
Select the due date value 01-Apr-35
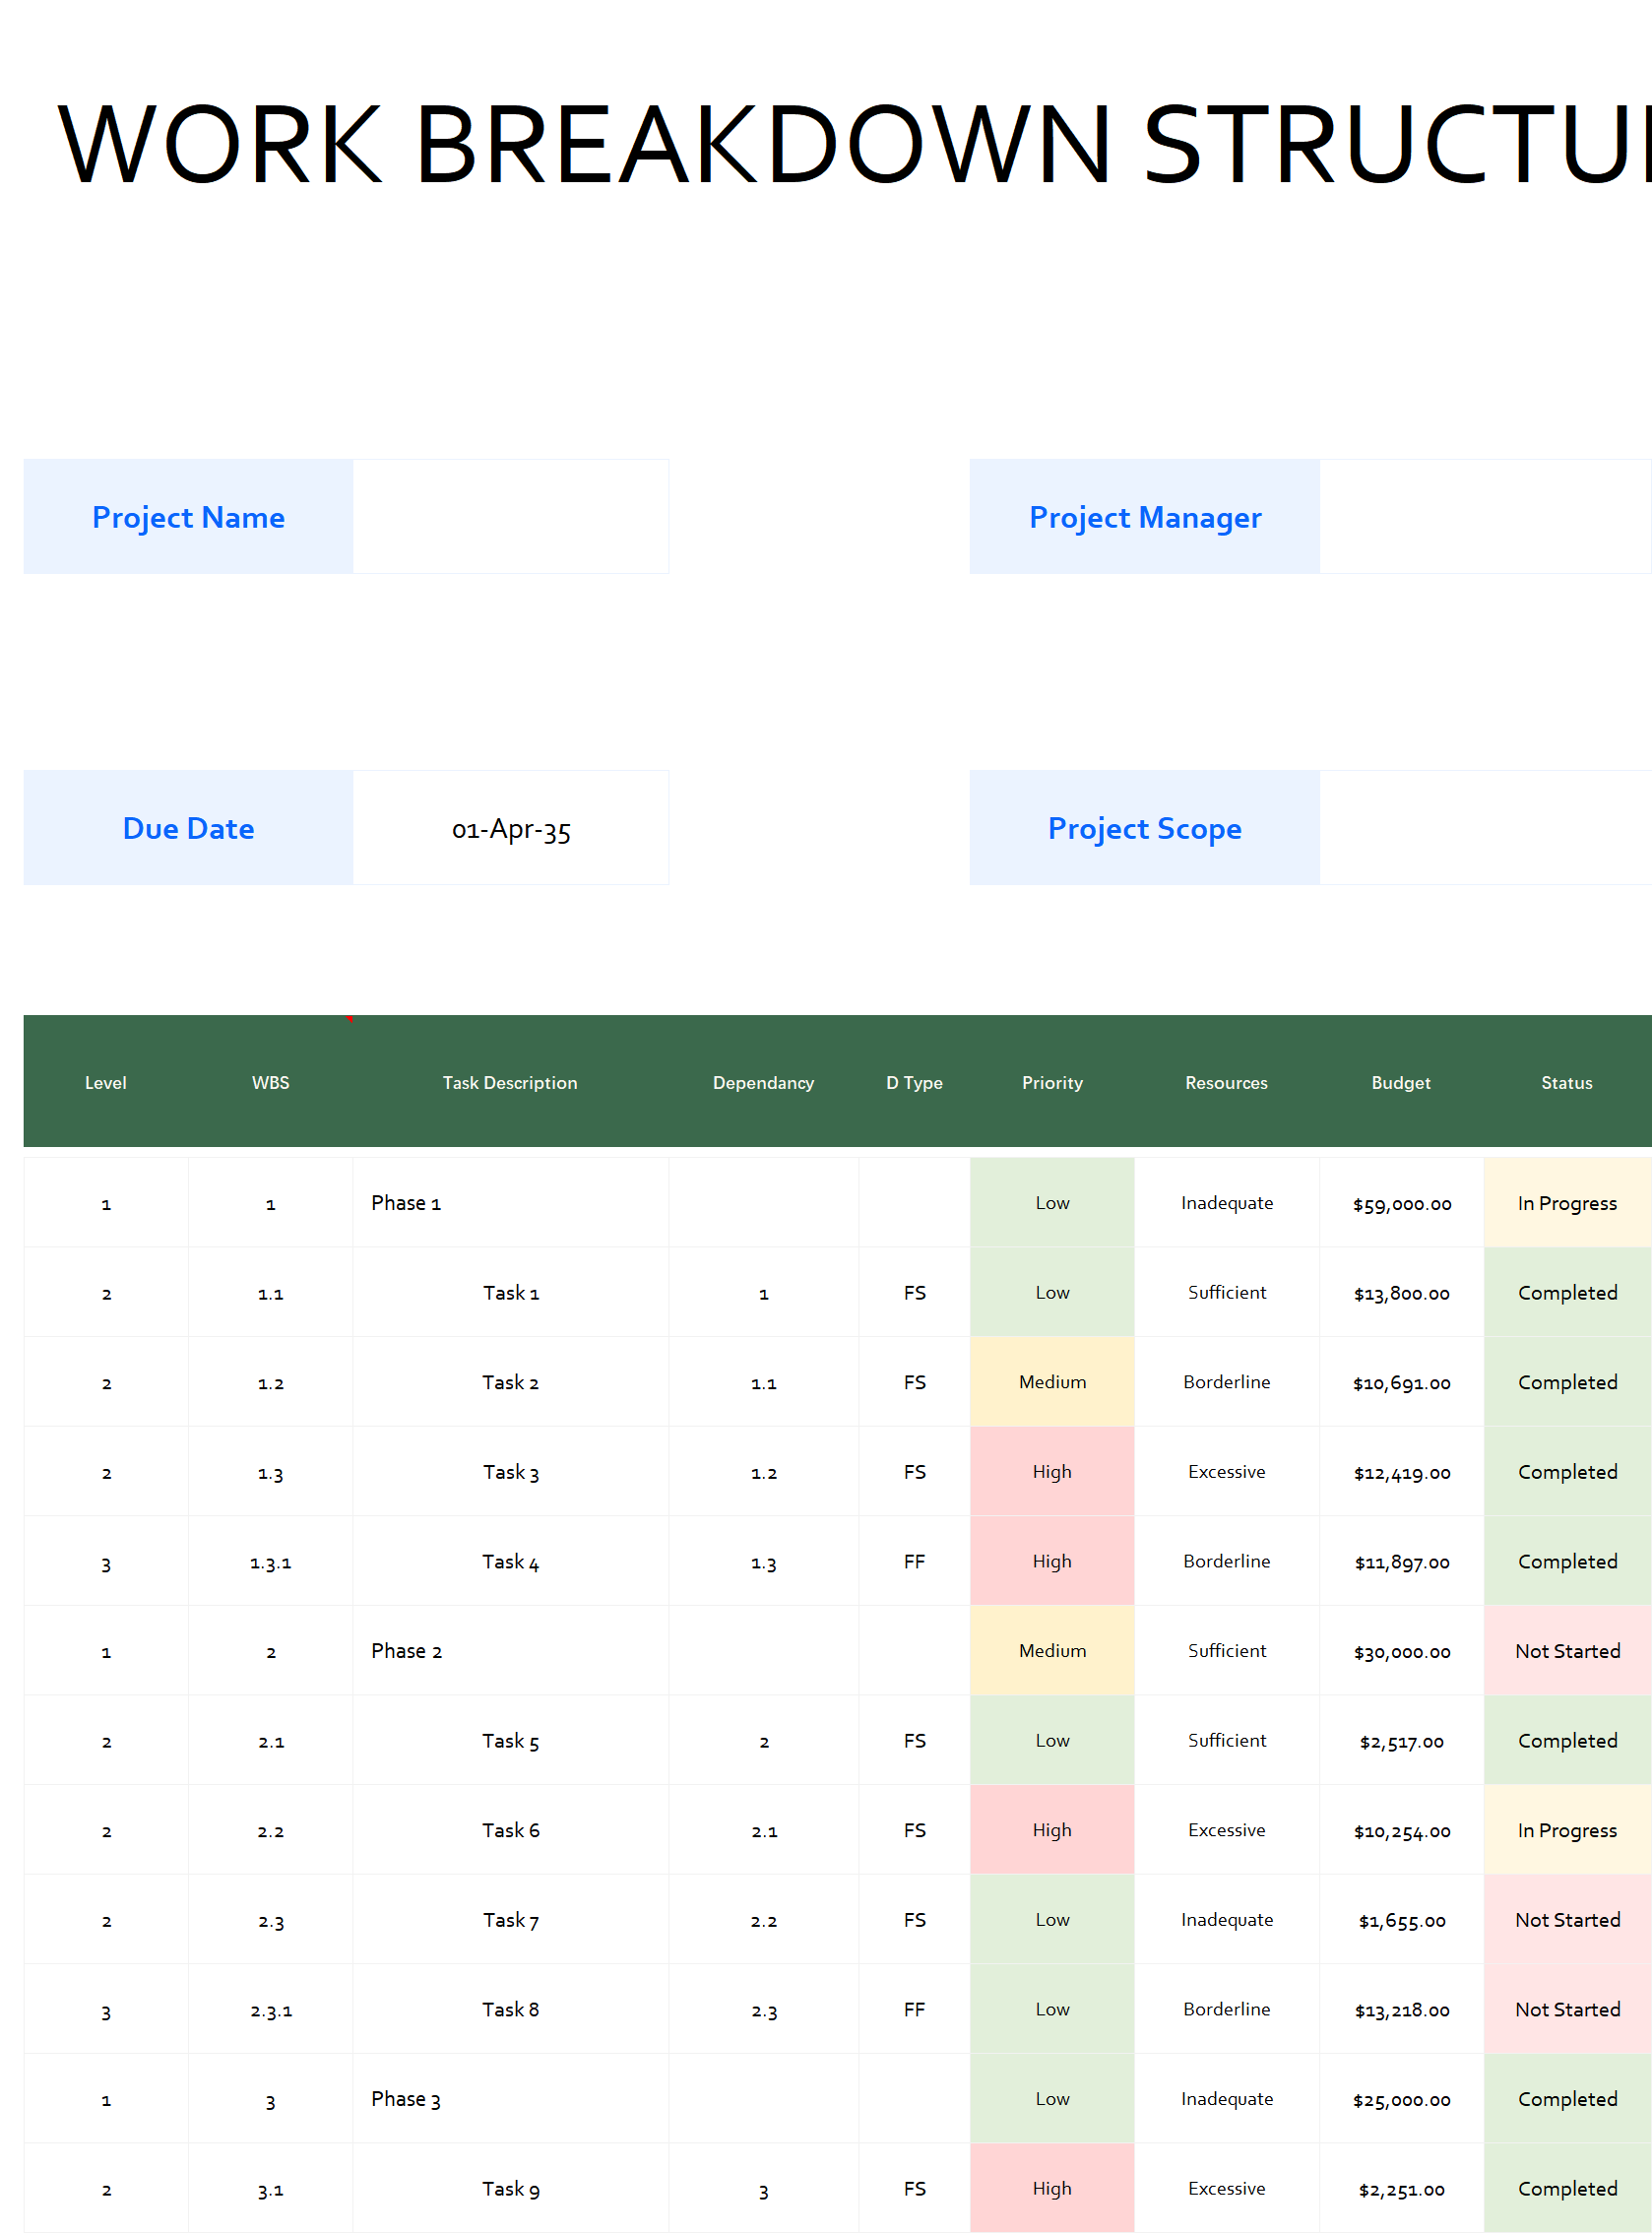point(511,827)
